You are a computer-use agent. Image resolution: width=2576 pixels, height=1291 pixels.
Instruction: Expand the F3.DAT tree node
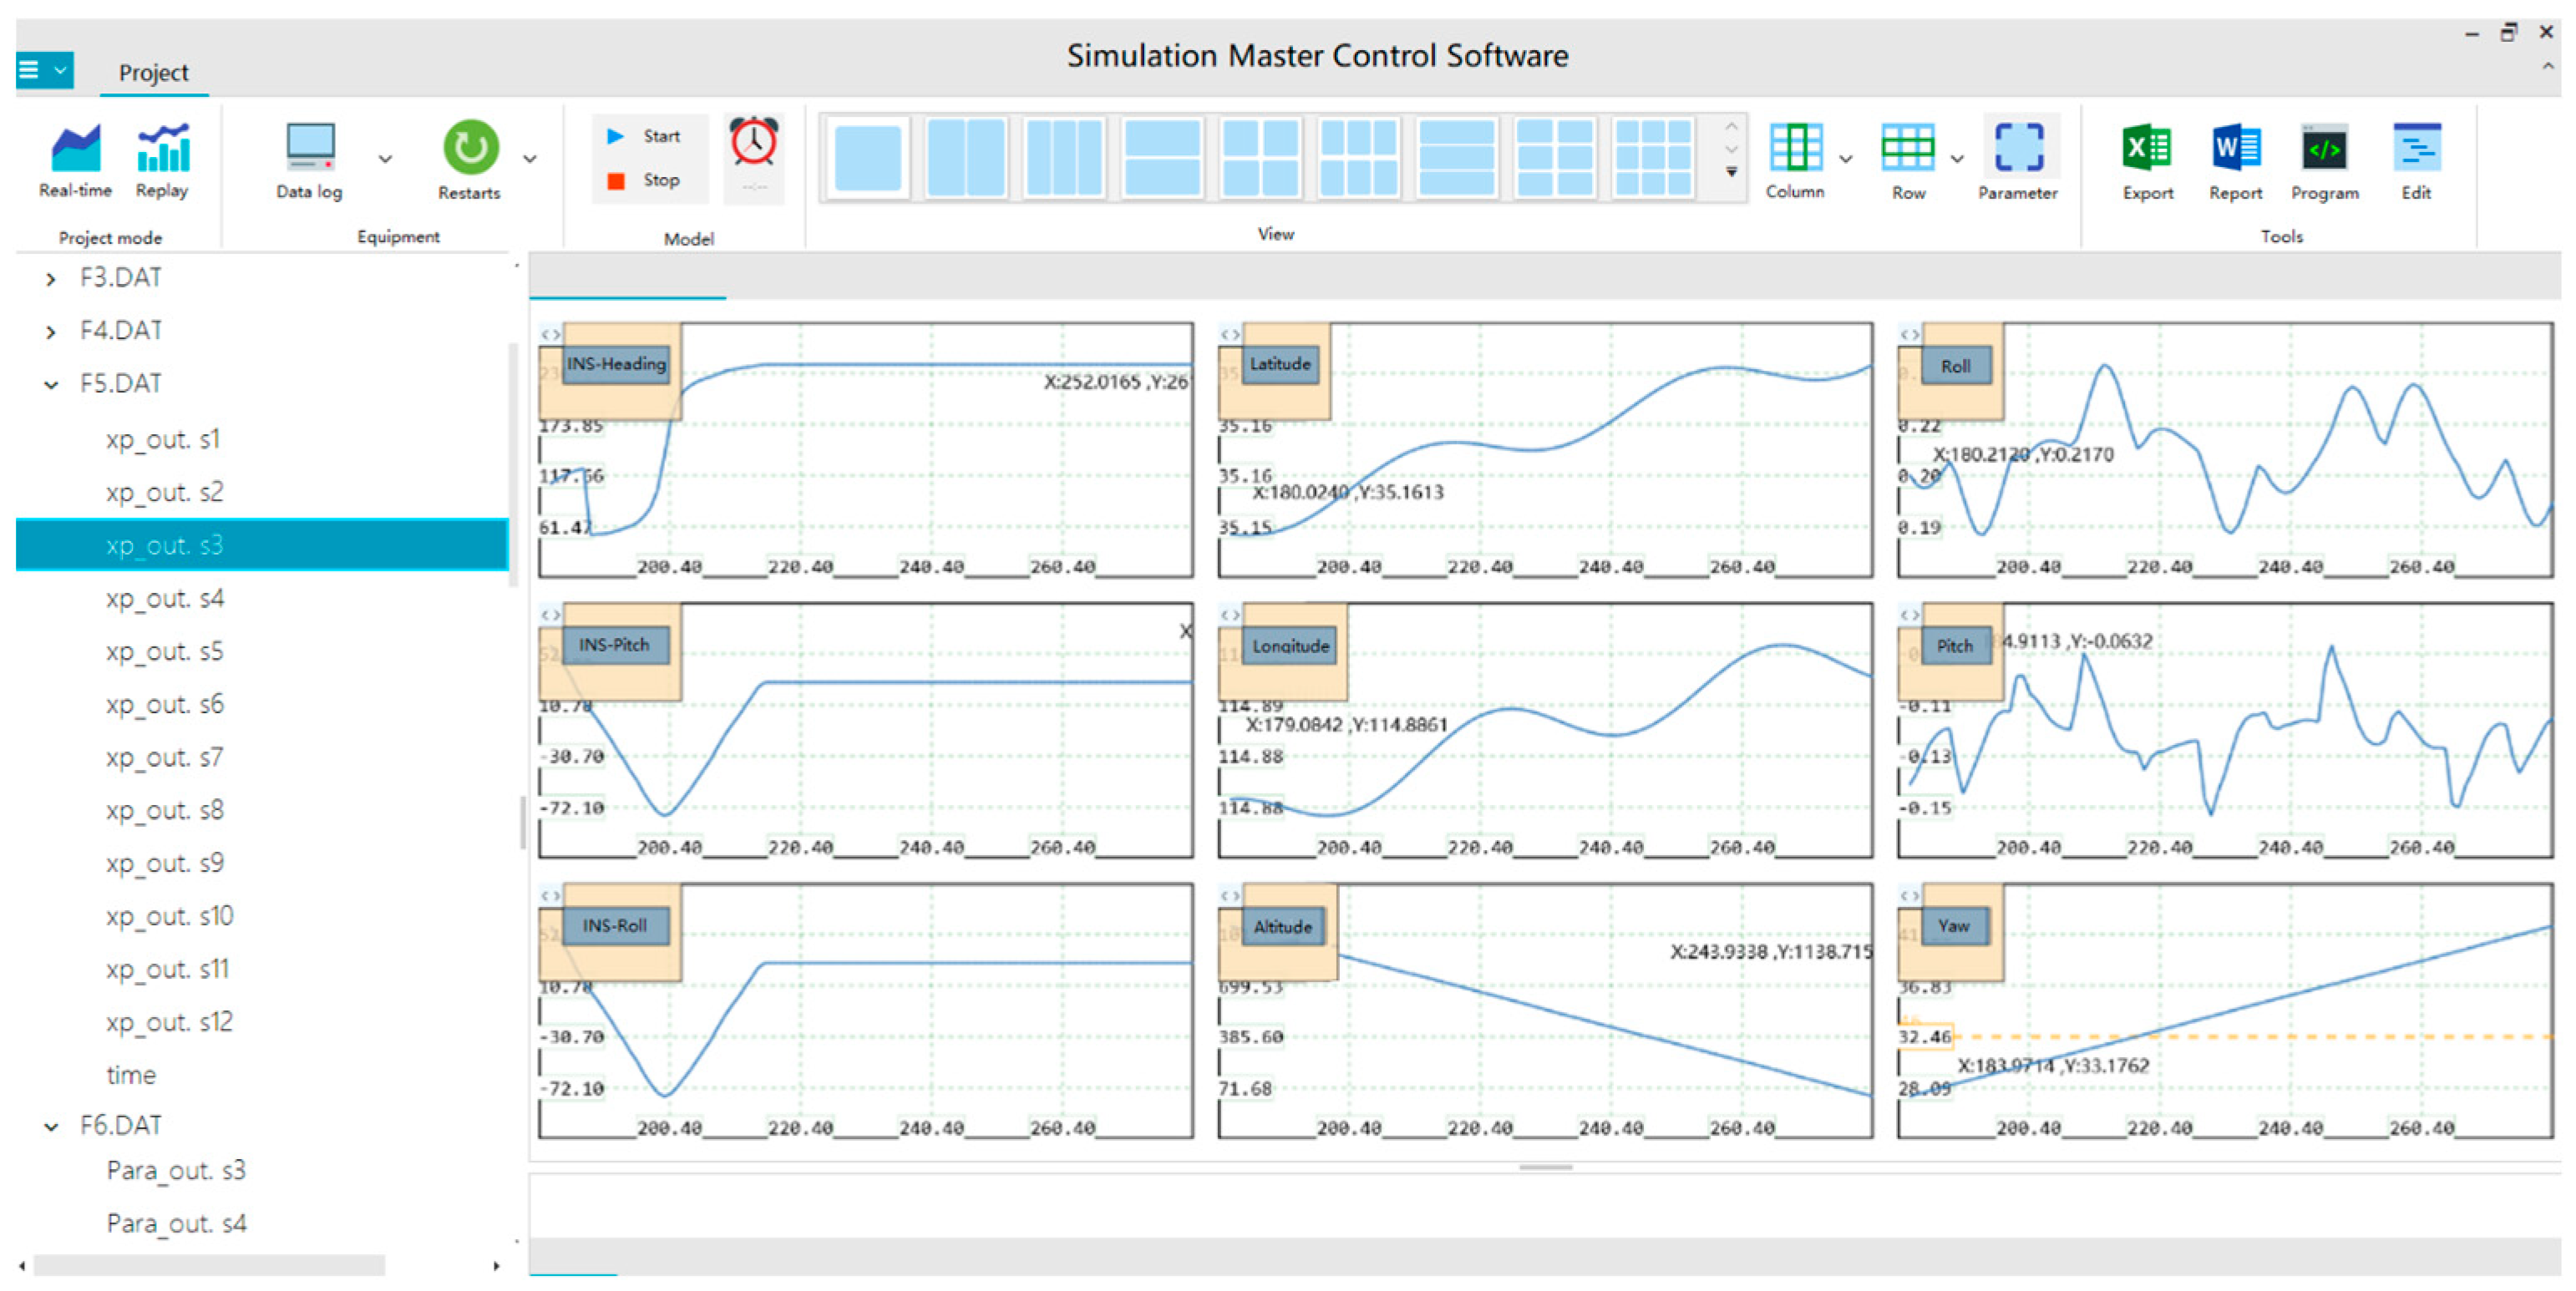[x=51, y=279]
